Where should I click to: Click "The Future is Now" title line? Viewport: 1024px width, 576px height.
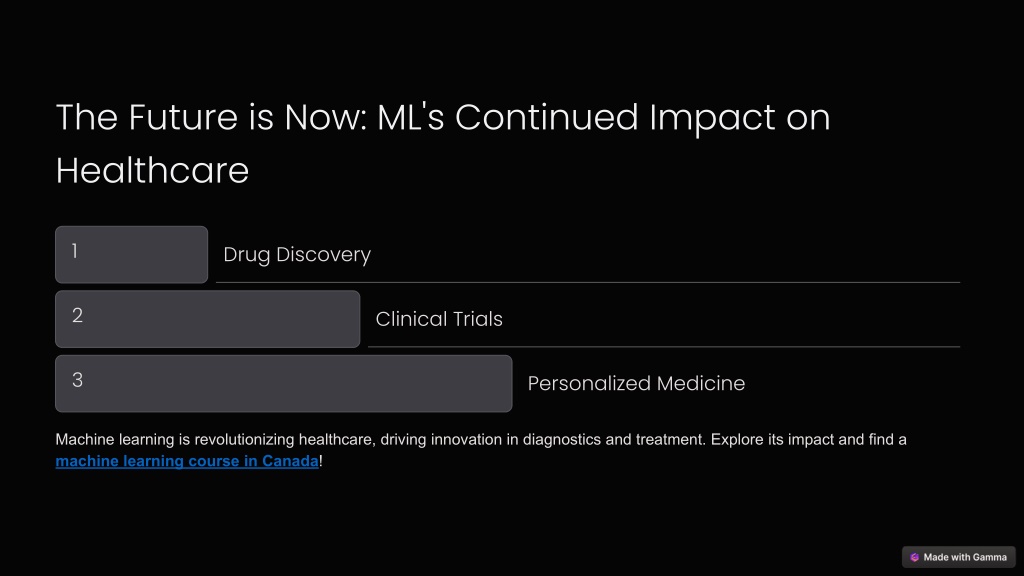point(443,118)
